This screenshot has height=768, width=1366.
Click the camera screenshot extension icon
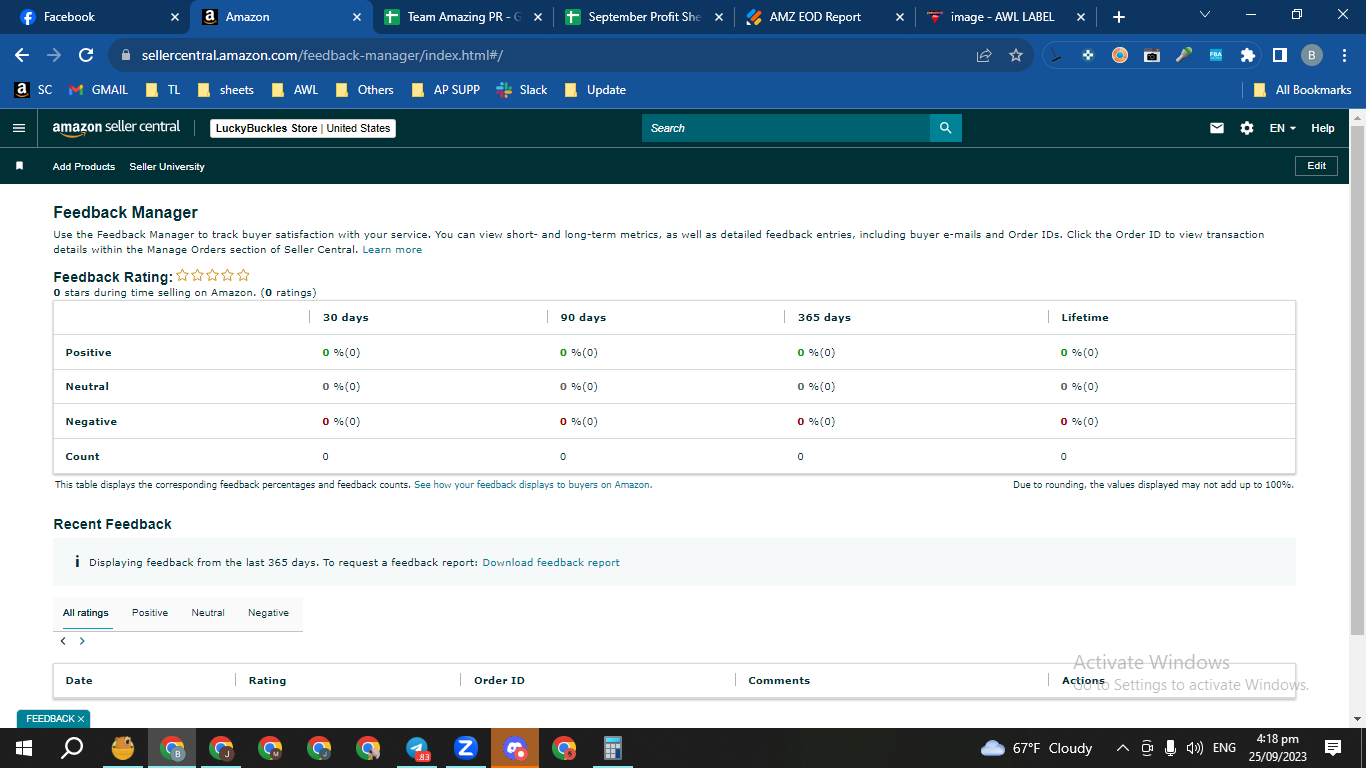pos(1152,56)
